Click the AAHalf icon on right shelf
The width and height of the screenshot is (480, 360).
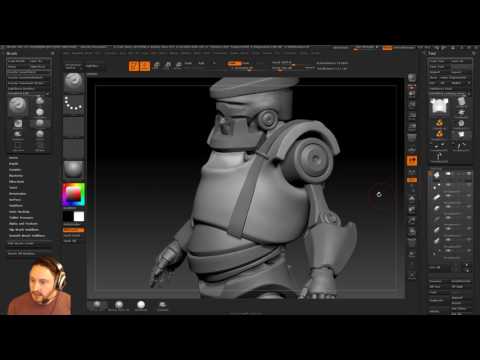(412, 127)
